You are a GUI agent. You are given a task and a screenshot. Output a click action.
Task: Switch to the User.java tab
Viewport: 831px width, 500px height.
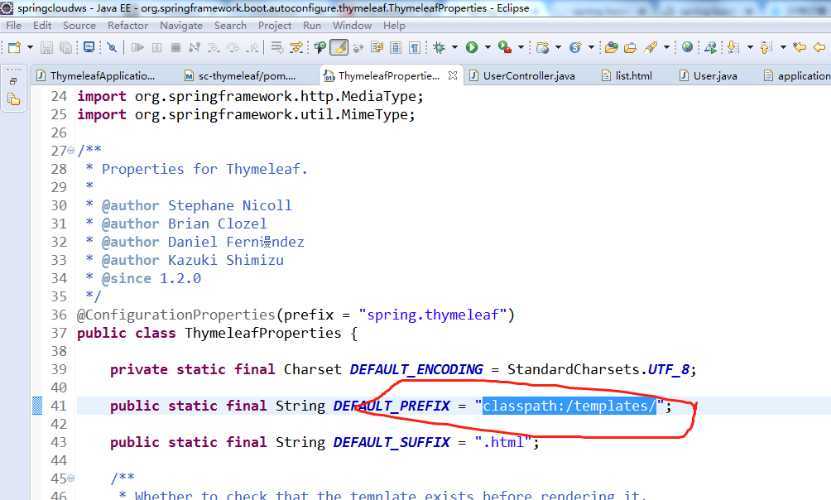pyautogui.click(x=709, y=76)
